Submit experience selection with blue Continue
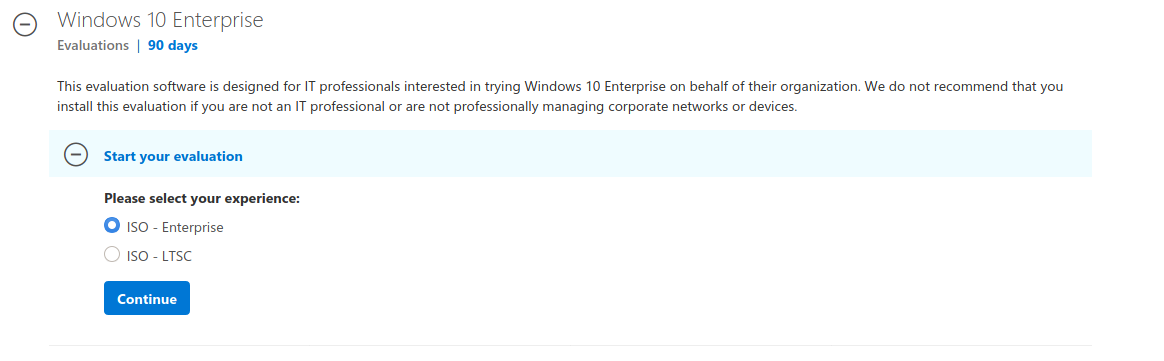Viewport: 1164px width, 361px height. (147, 298)
